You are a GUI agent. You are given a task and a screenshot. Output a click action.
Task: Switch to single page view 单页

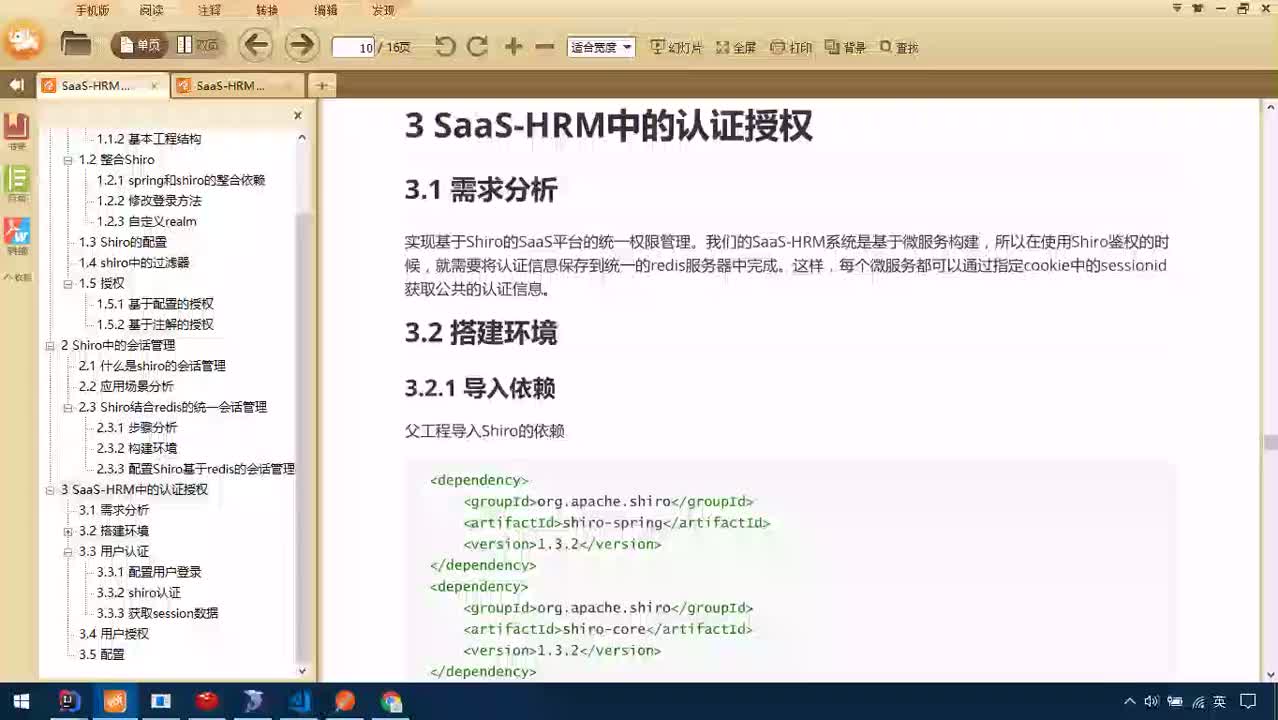pos(141,45)
